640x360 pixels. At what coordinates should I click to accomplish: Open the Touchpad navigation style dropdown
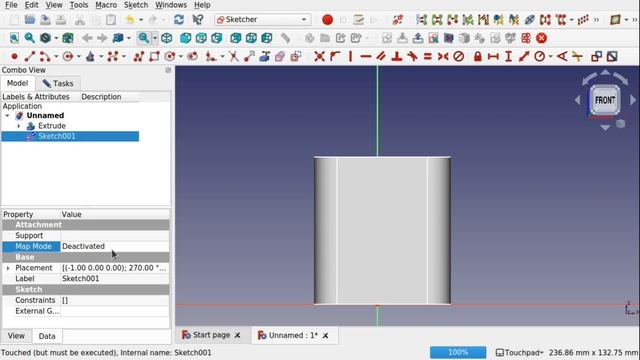tap(520, 352)
